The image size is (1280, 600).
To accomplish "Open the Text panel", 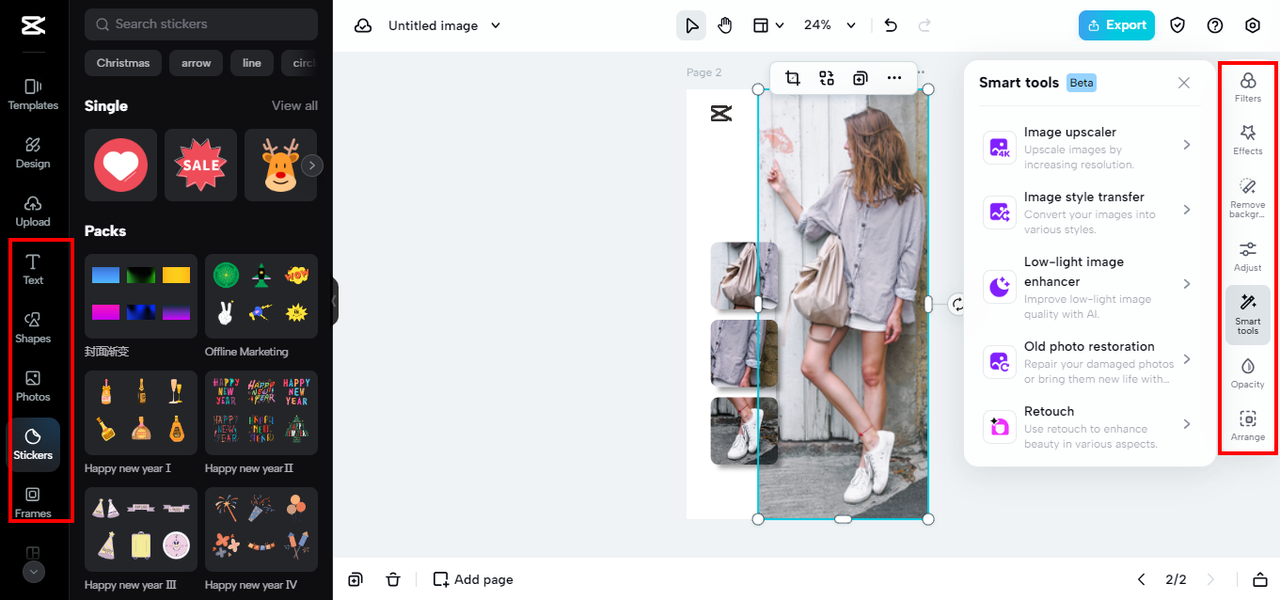I will [x=33, y=269].
